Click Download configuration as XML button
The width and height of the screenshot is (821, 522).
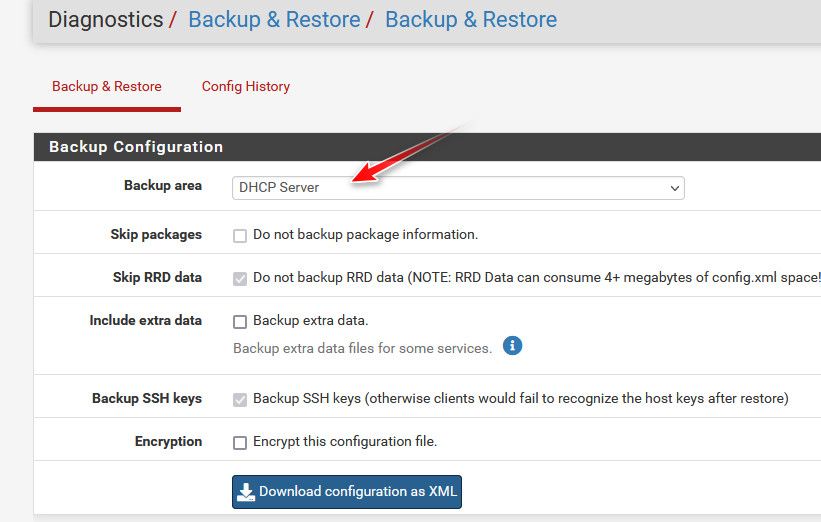pyautogui.click(x=347, y=492)
